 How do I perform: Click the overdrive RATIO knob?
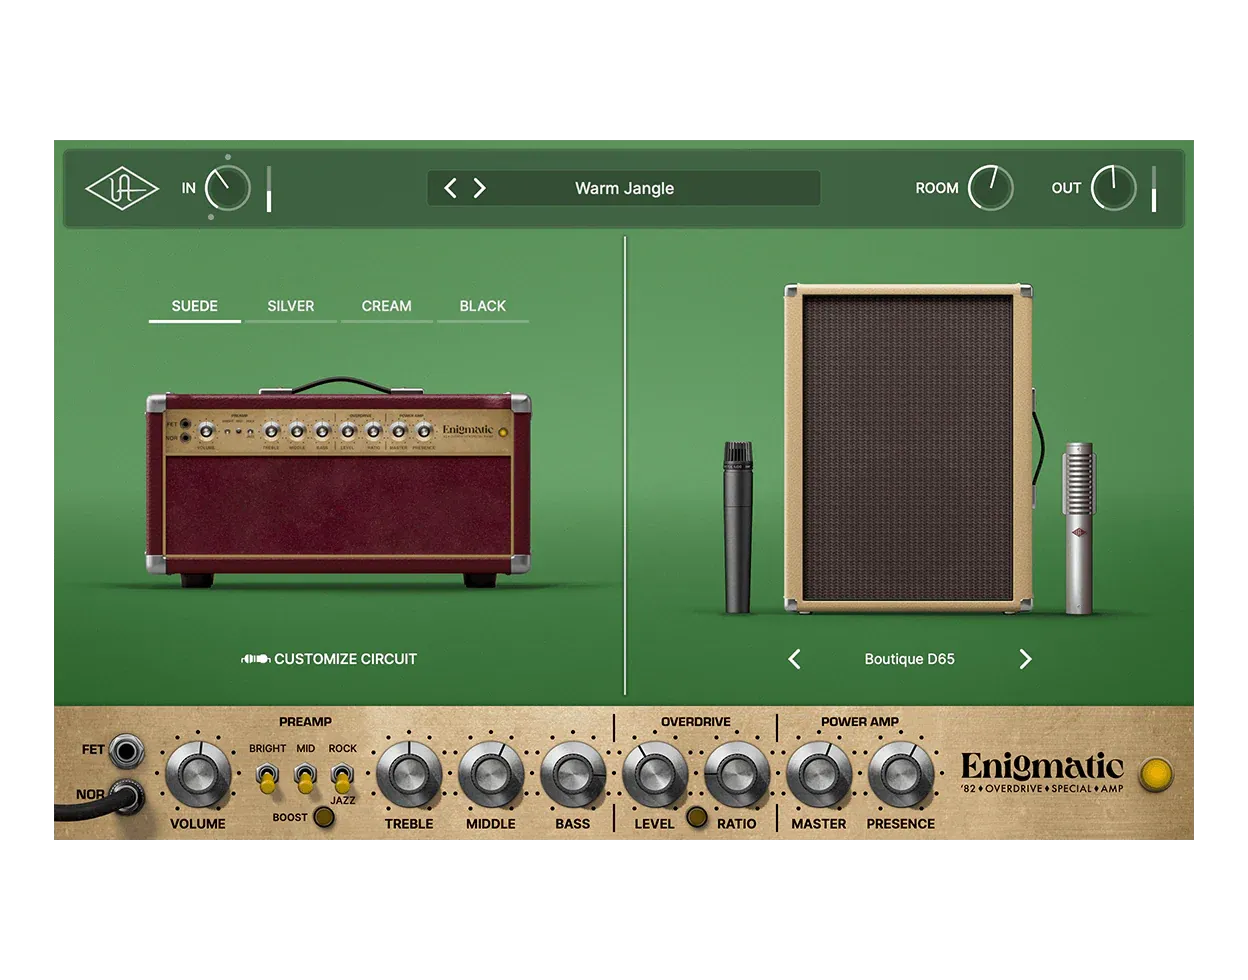pyautogui.click(x=737, y=775)
